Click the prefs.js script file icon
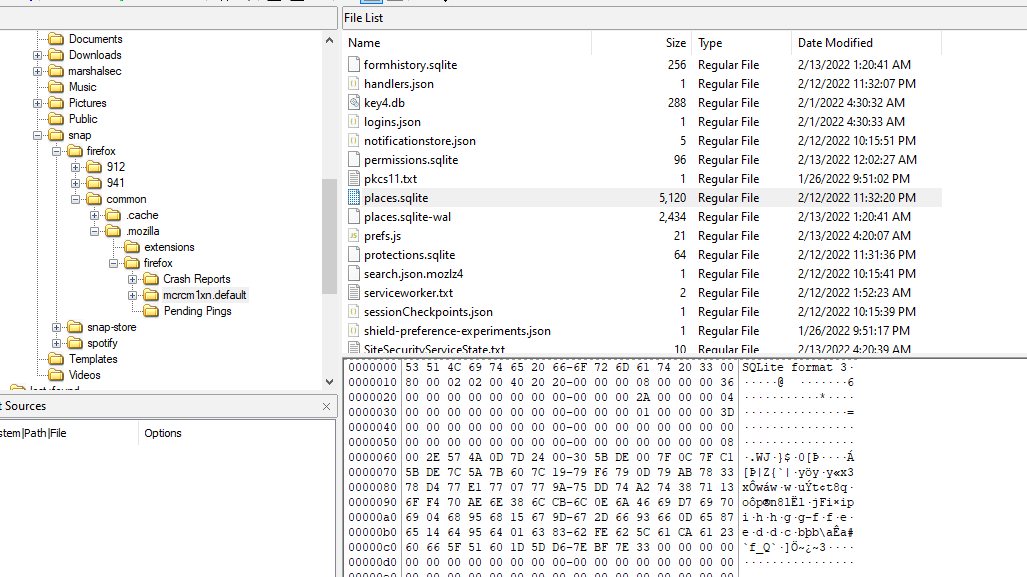The image size is (1027, 577). coord(353,236)
